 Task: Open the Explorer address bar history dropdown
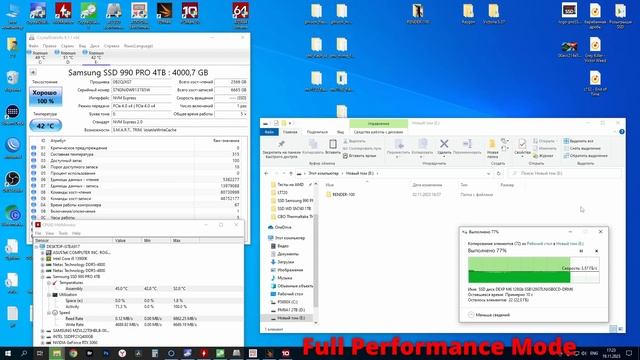(489, 173)
